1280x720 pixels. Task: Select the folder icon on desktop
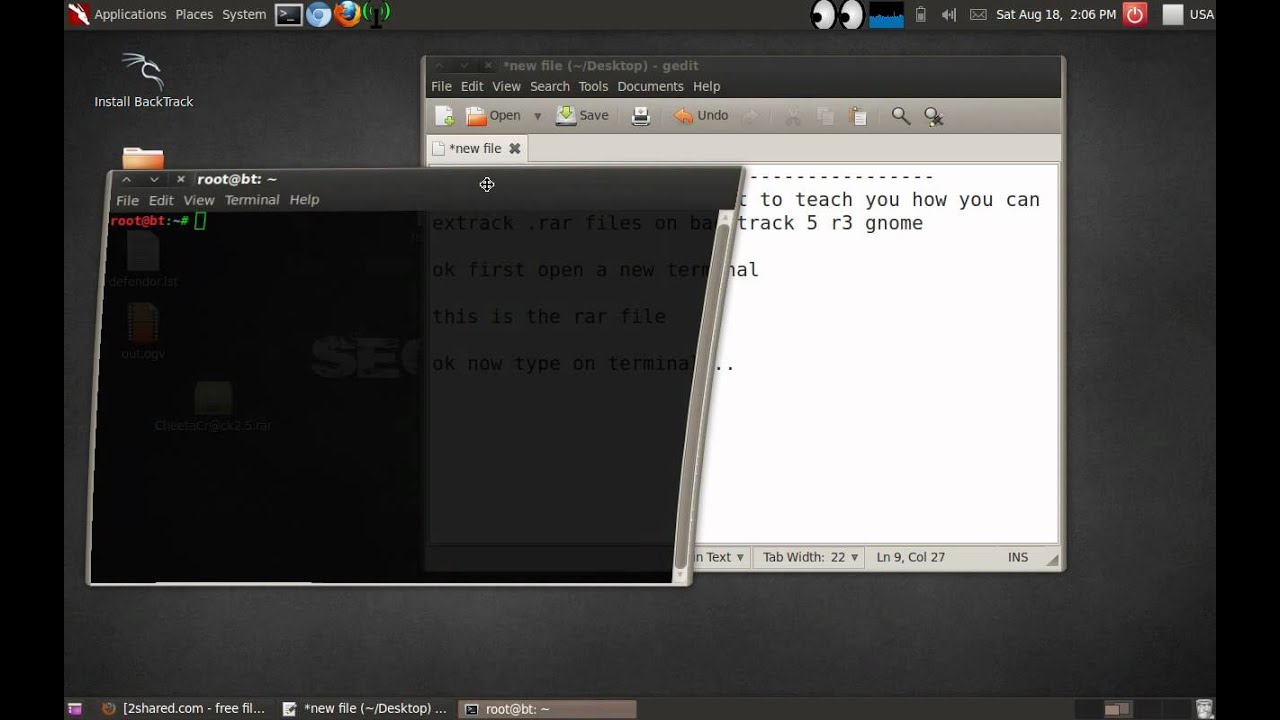click(143, 158)
